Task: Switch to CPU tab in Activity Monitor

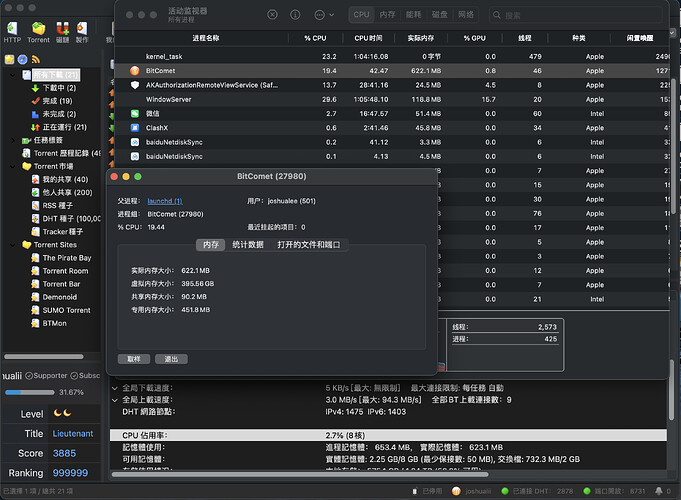Action: (361, 15)
